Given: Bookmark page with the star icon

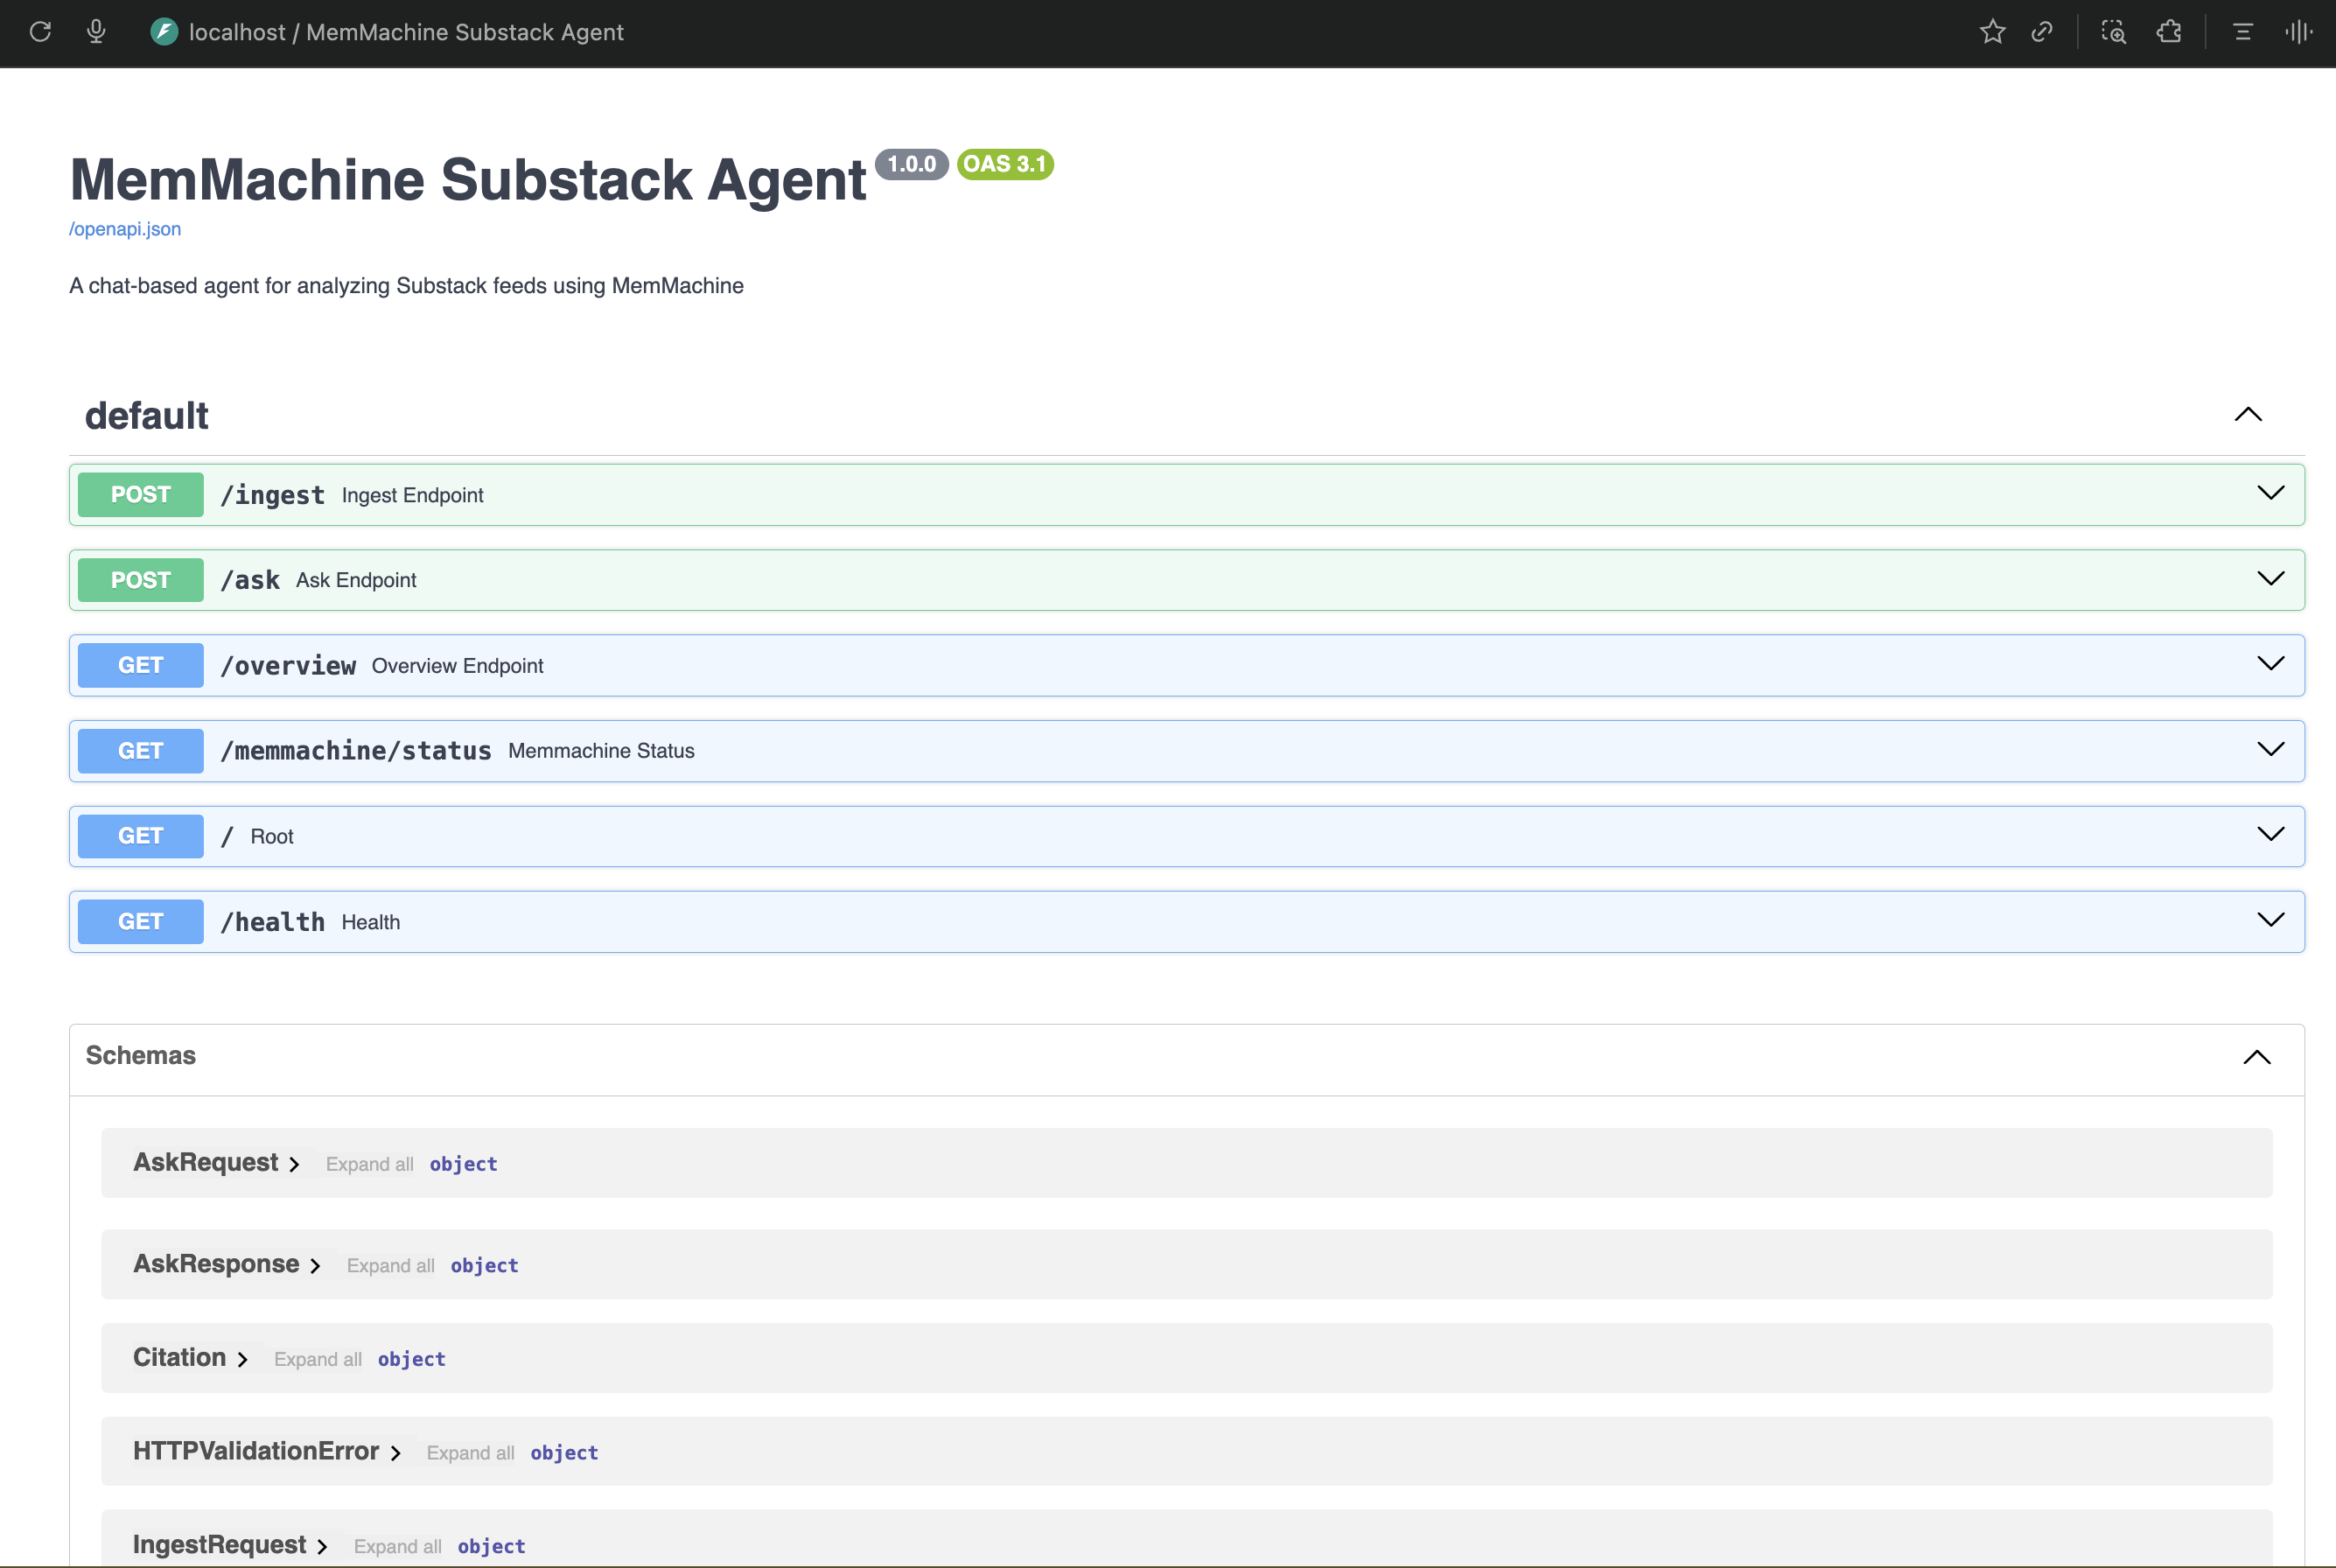Looking at the screenshot, I should point(1992,32).
